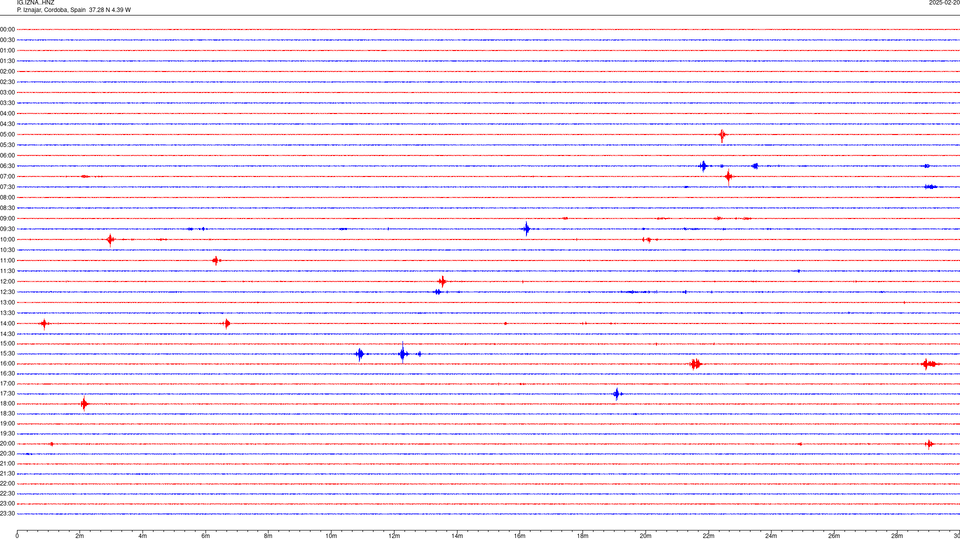Click the red spike on the 20:00 trace near 29m
The width and height of the screenshot is (960, 540).
[929, 444]
